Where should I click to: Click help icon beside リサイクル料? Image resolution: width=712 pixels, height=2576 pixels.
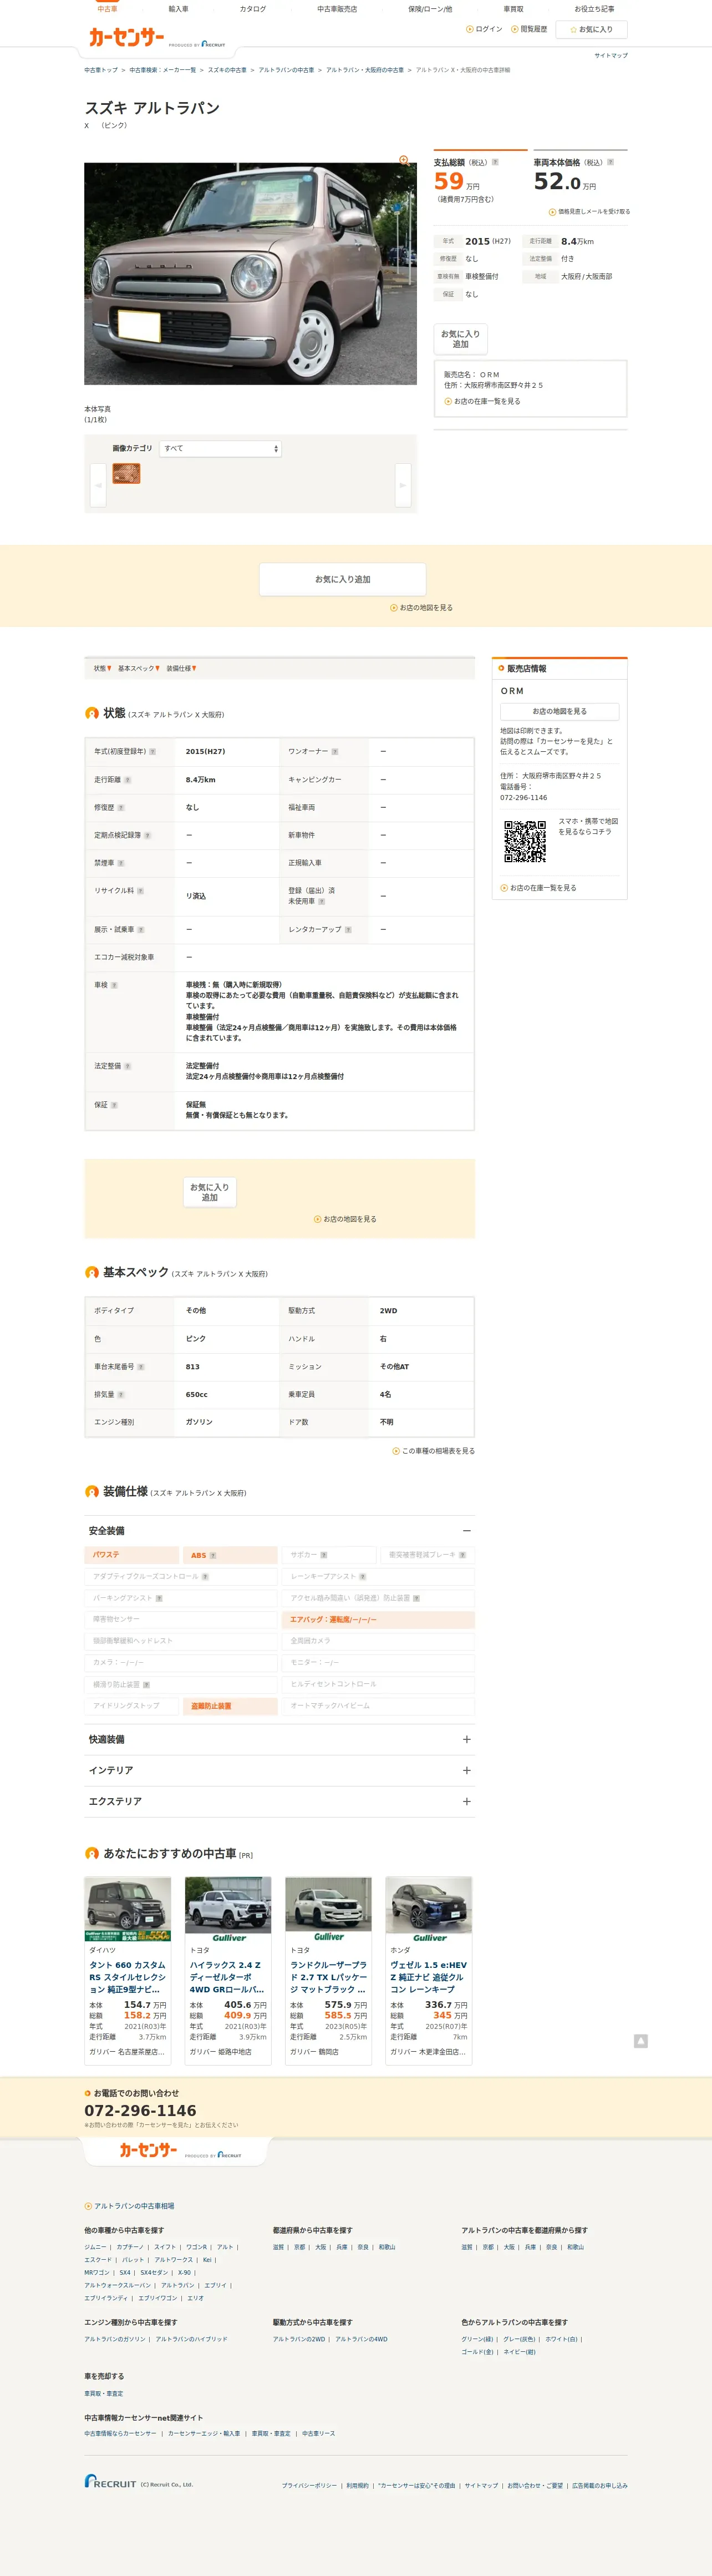[x=140, y=890]
